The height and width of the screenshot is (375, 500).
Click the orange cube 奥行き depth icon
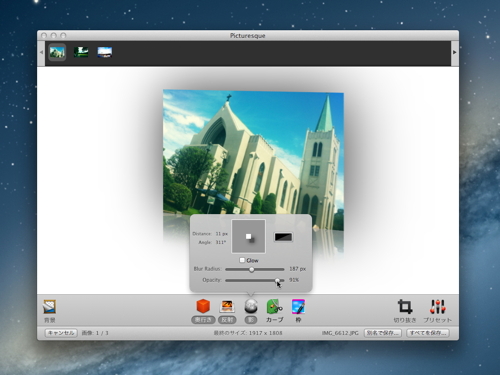pos(203,306)
